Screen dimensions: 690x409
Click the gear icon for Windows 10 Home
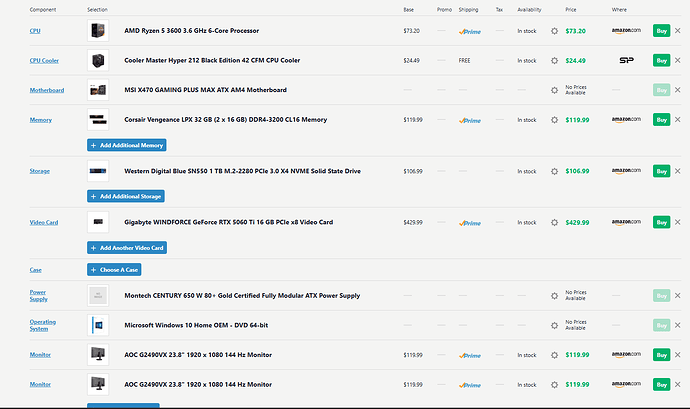pos(555,326)
